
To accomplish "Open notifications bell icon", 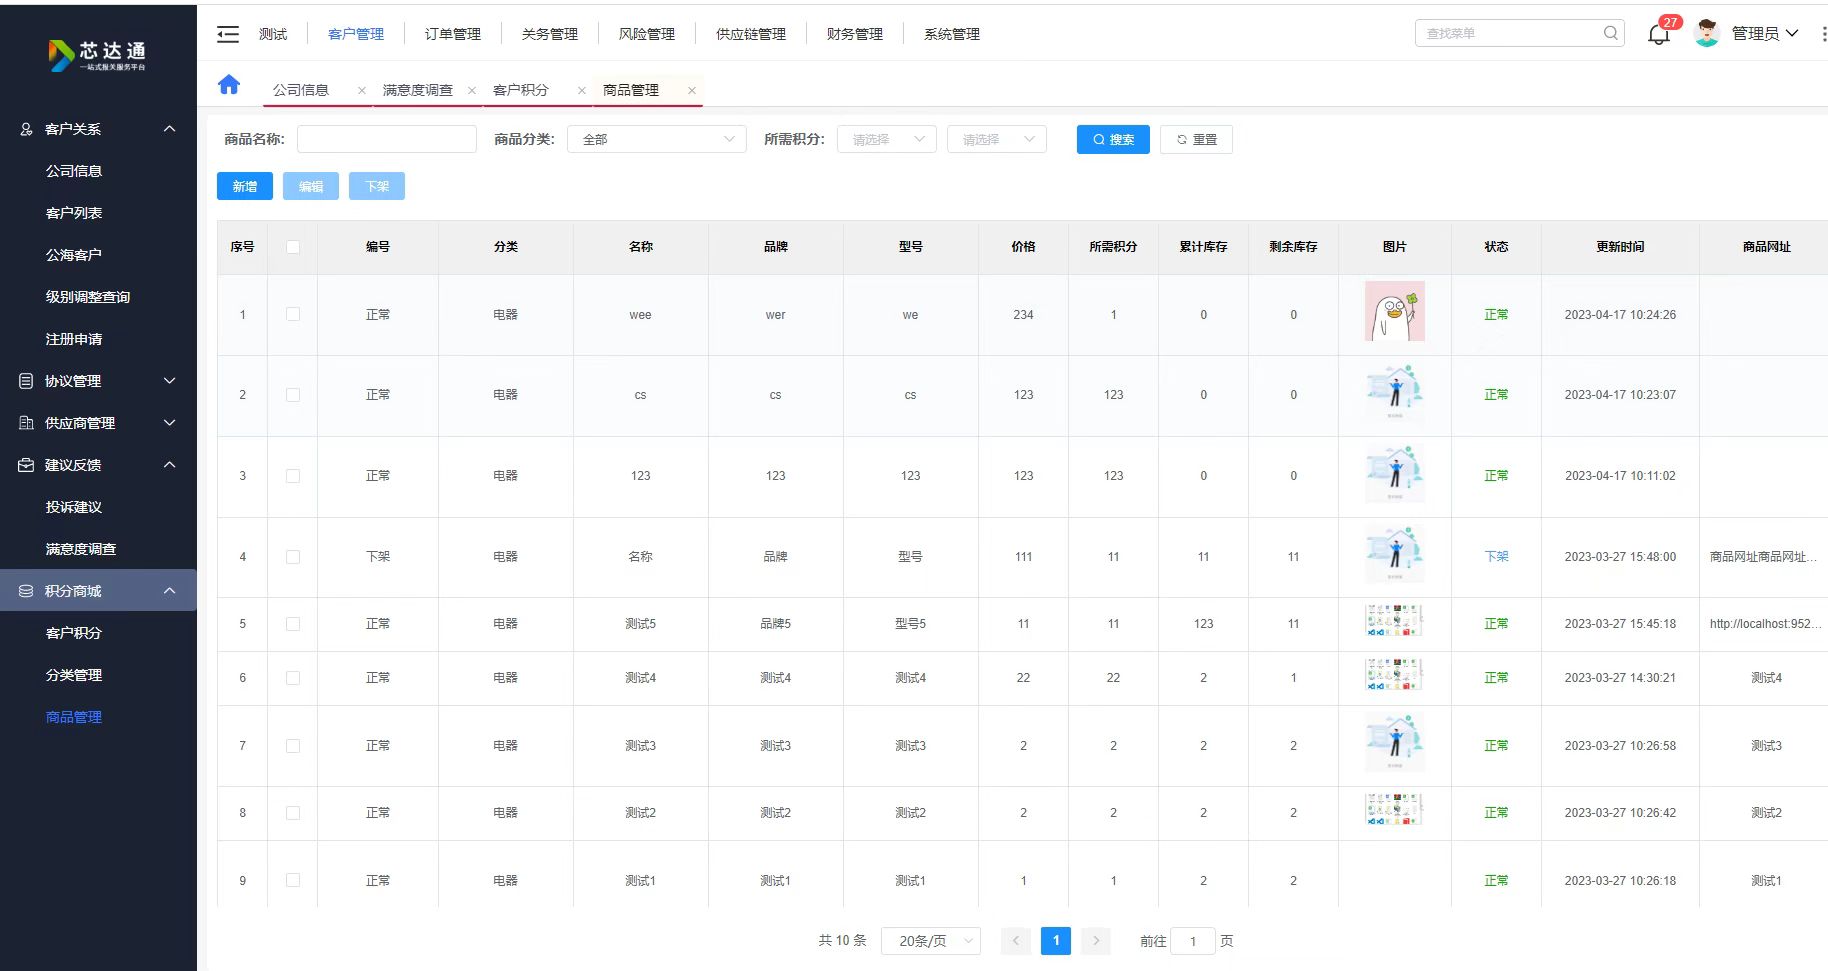I will pyautogui.click(x=1659, y=35).
